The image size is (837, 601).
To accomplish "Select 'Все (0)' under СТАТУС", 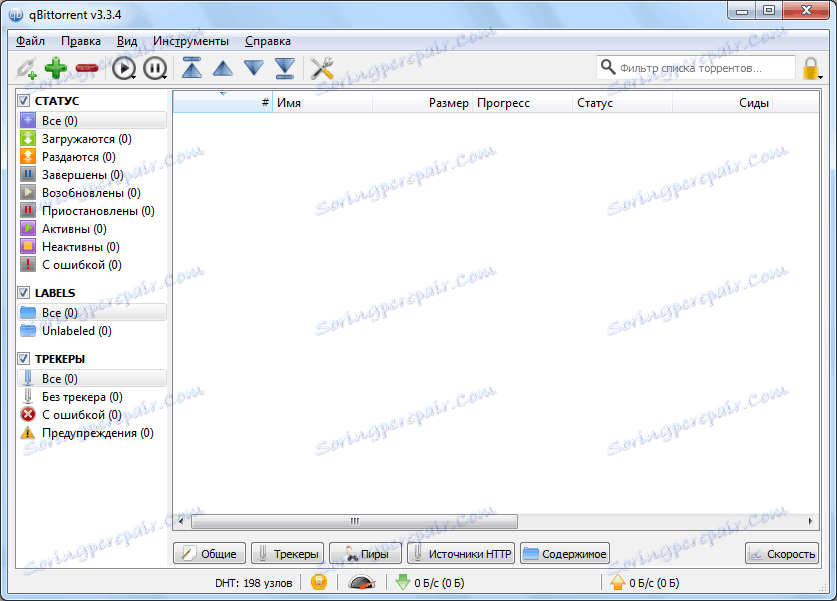I will pyautogui.click(x=92, y=121).
